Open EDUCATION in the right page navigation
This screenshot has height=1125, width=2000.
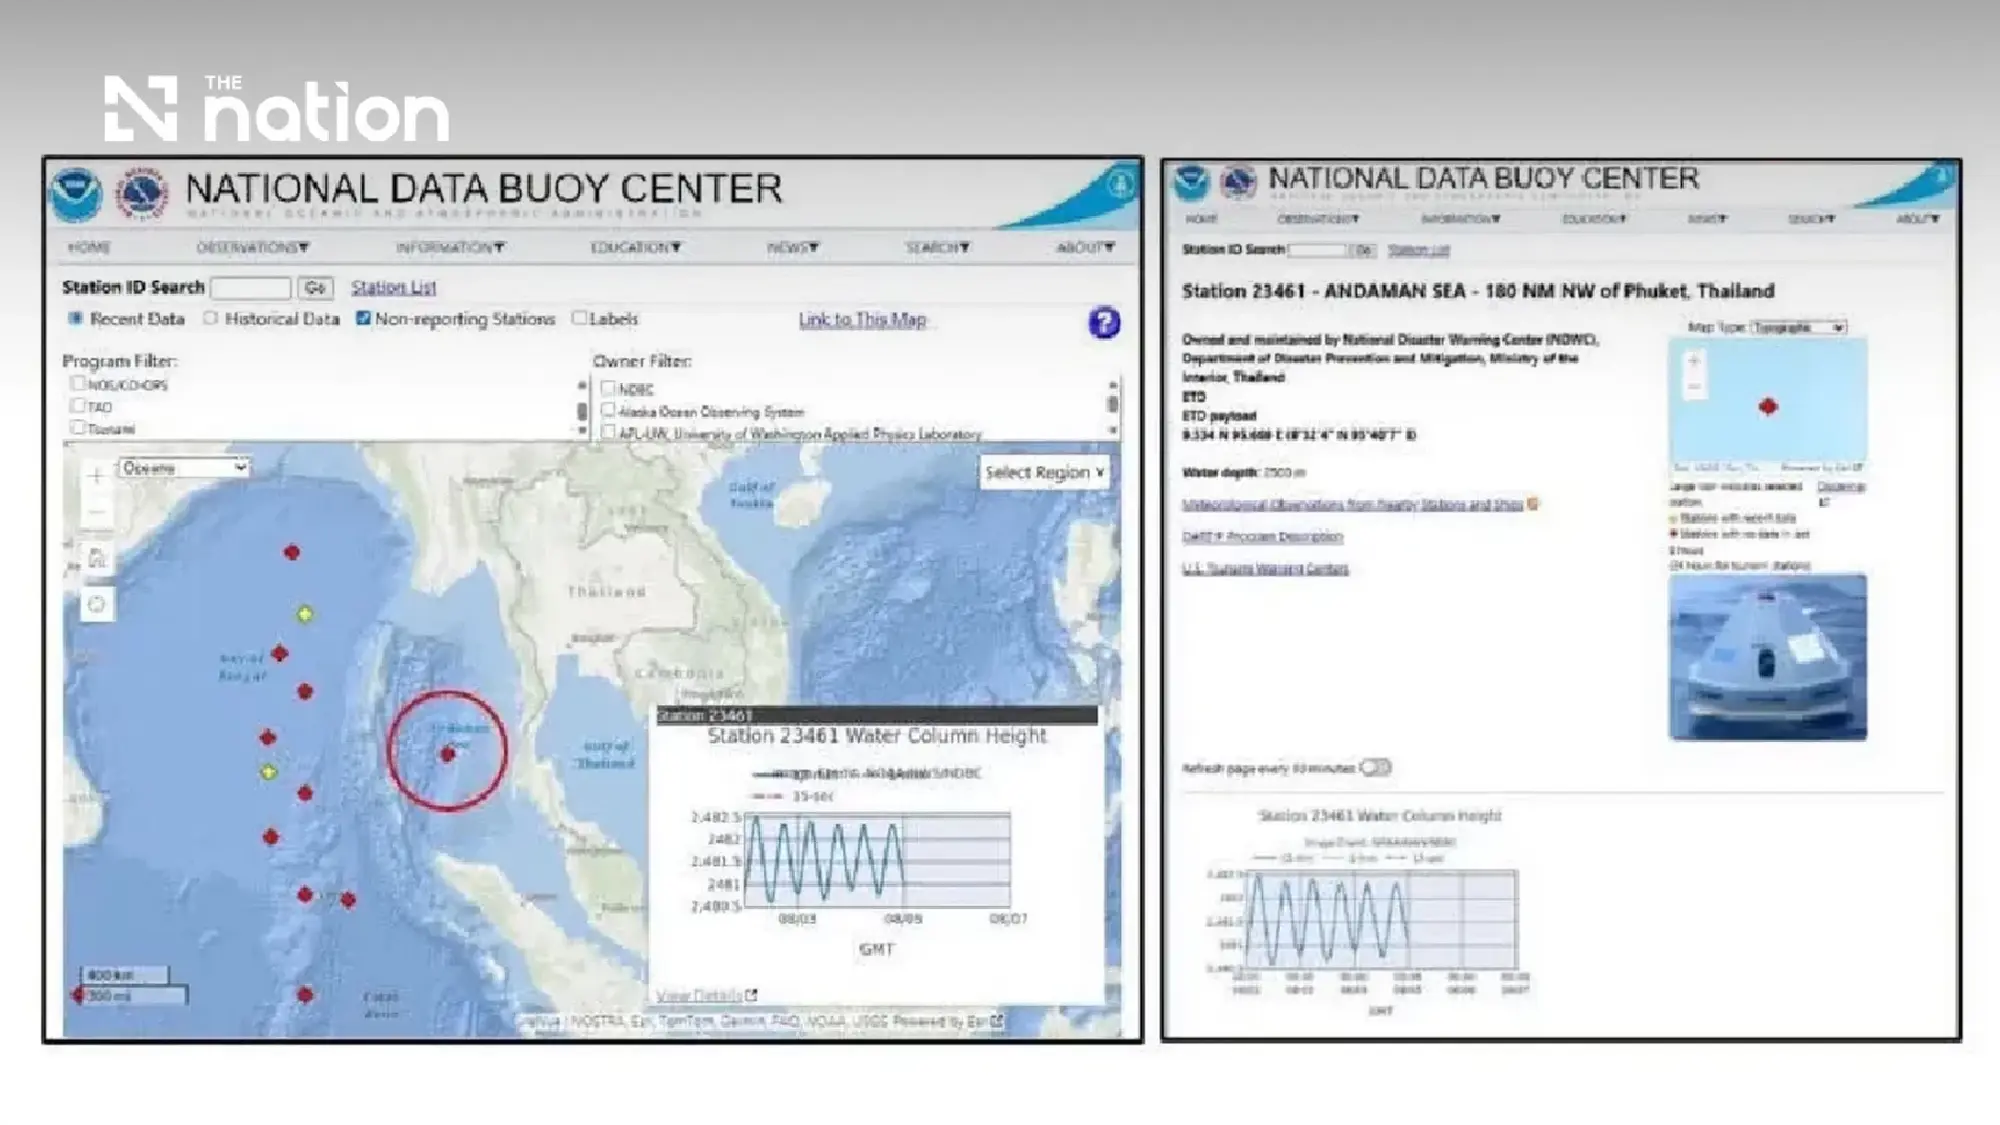tap(1595, 219)
